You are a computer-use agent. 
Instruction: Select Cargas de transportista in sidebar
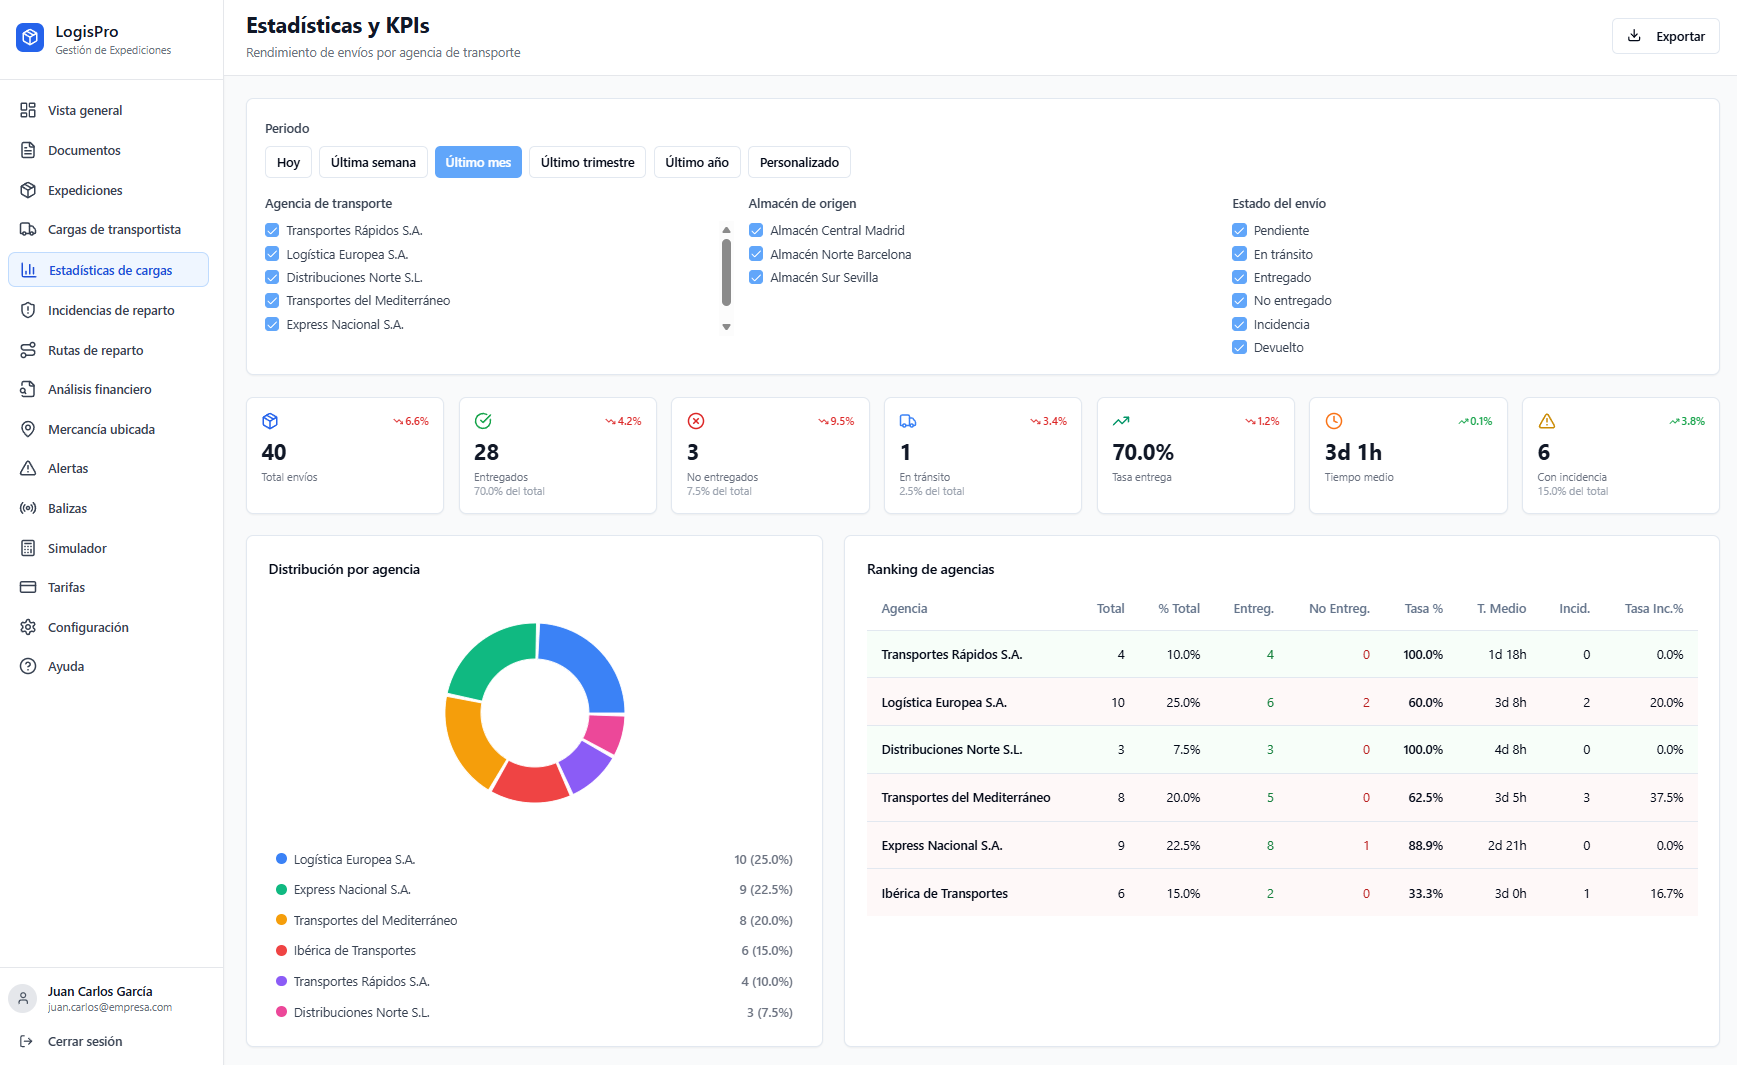tap(113, 229)
